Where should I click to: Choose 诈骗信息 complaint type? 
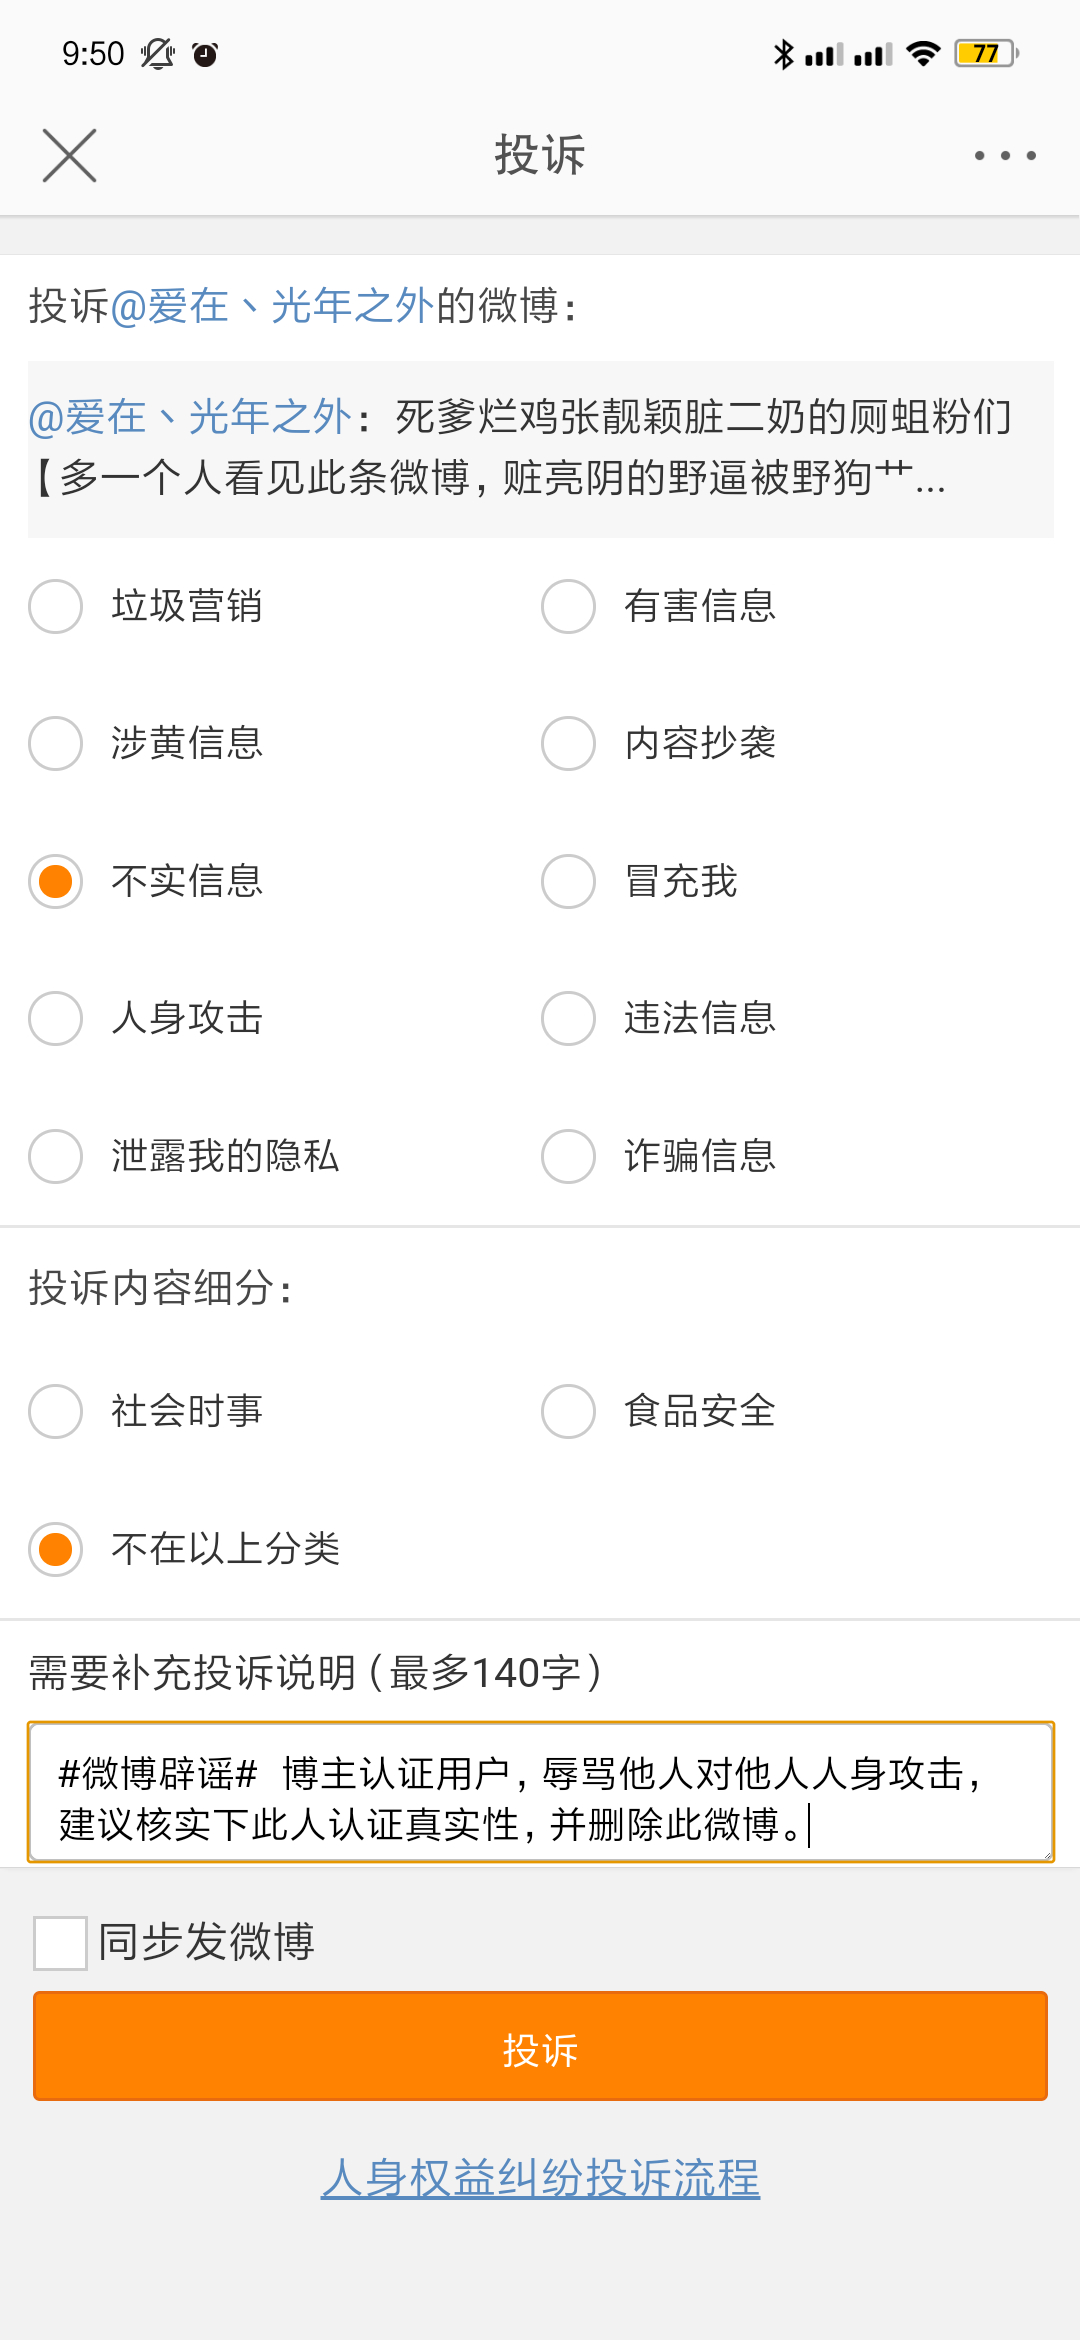coord(568,1156)
